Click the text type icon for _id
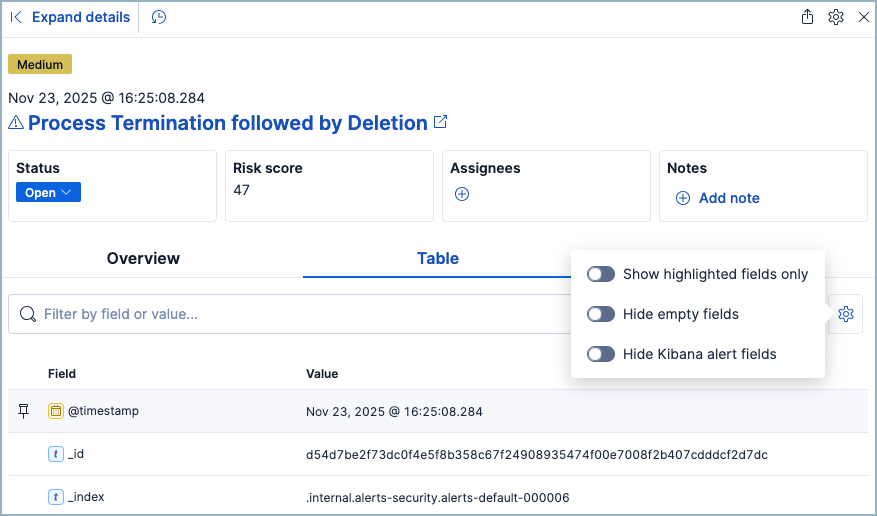Viewport: 877px width, 516px height. click(56, 454)
